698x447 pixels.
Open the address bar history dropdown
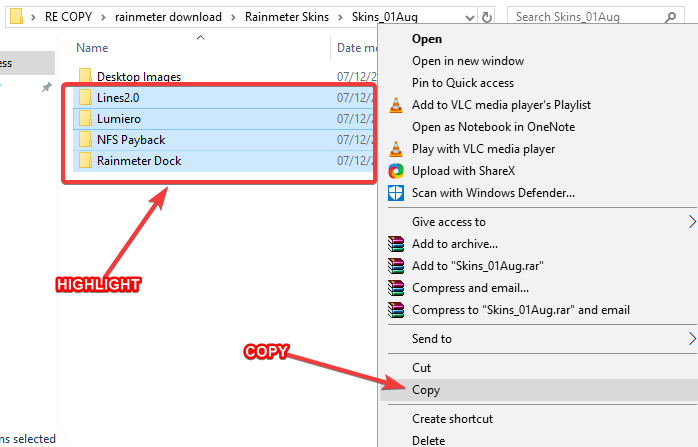[469, 18]
